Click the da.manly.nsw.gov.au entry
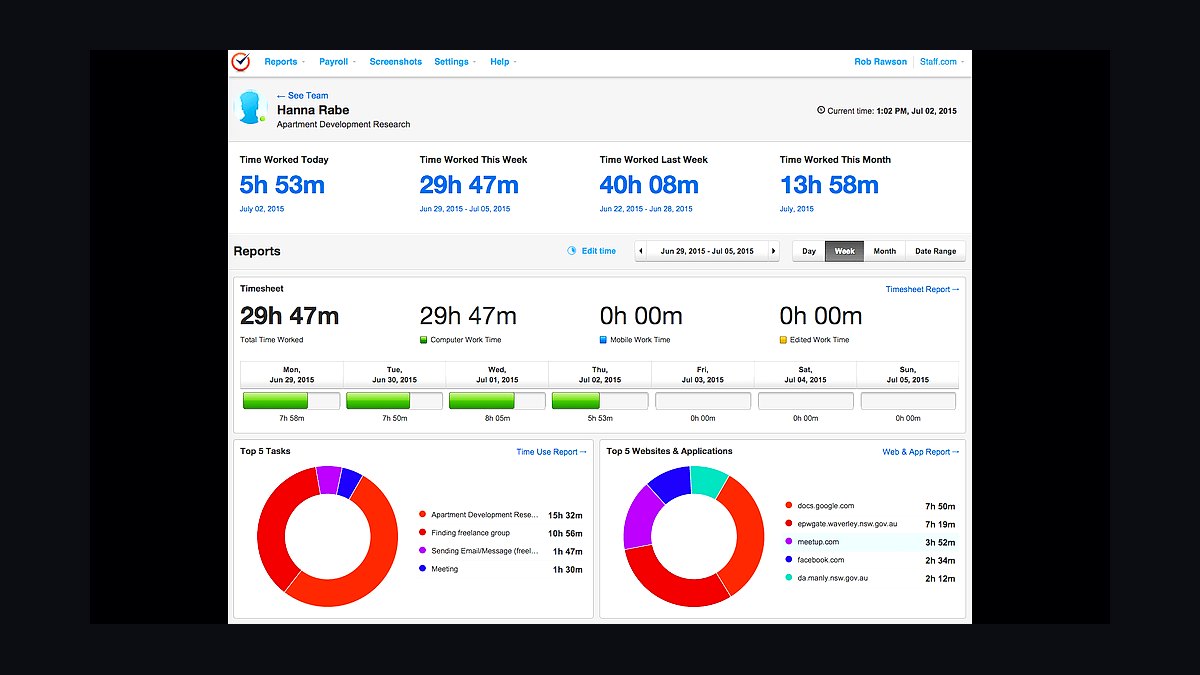Viewport: 1200px width, 675px height. 832,578
